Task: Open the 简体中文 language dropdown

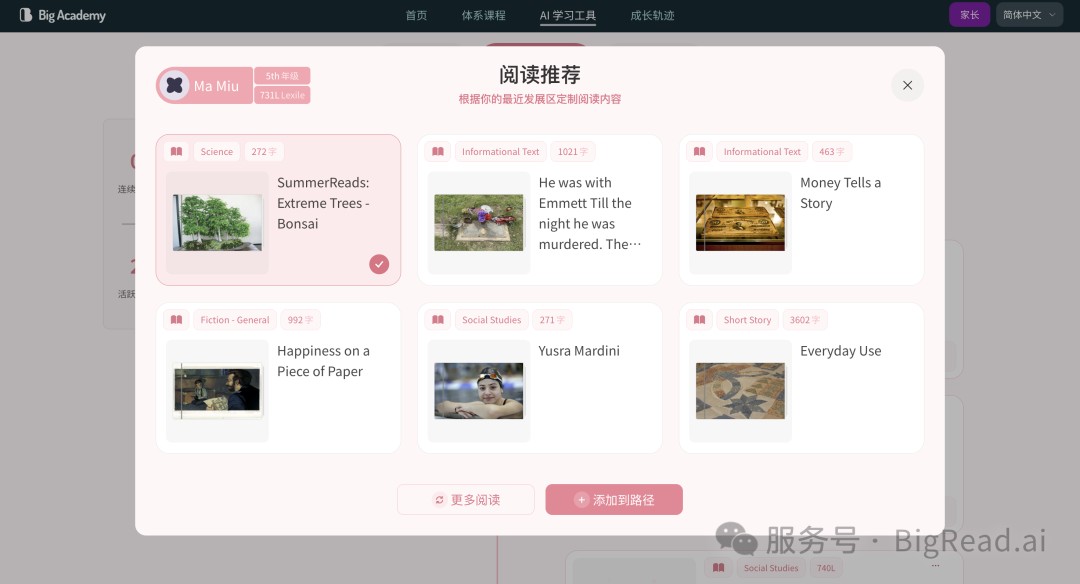Action: [1029, 15]
